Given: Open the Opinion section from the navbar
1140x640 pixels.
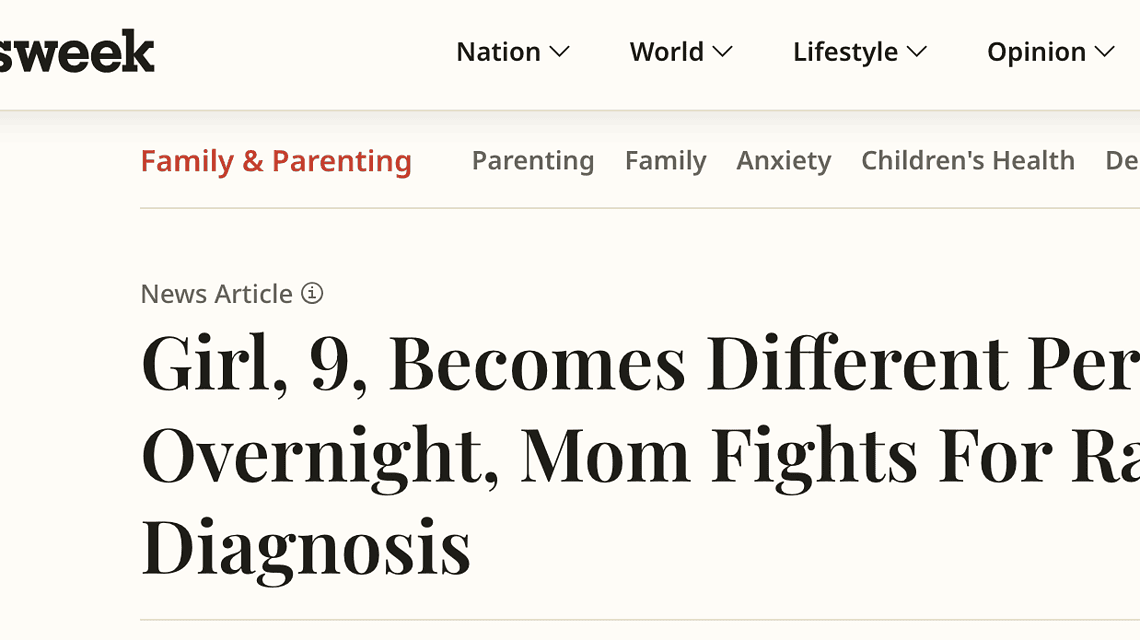Looking at the screenshot, I should point(1035,52).
